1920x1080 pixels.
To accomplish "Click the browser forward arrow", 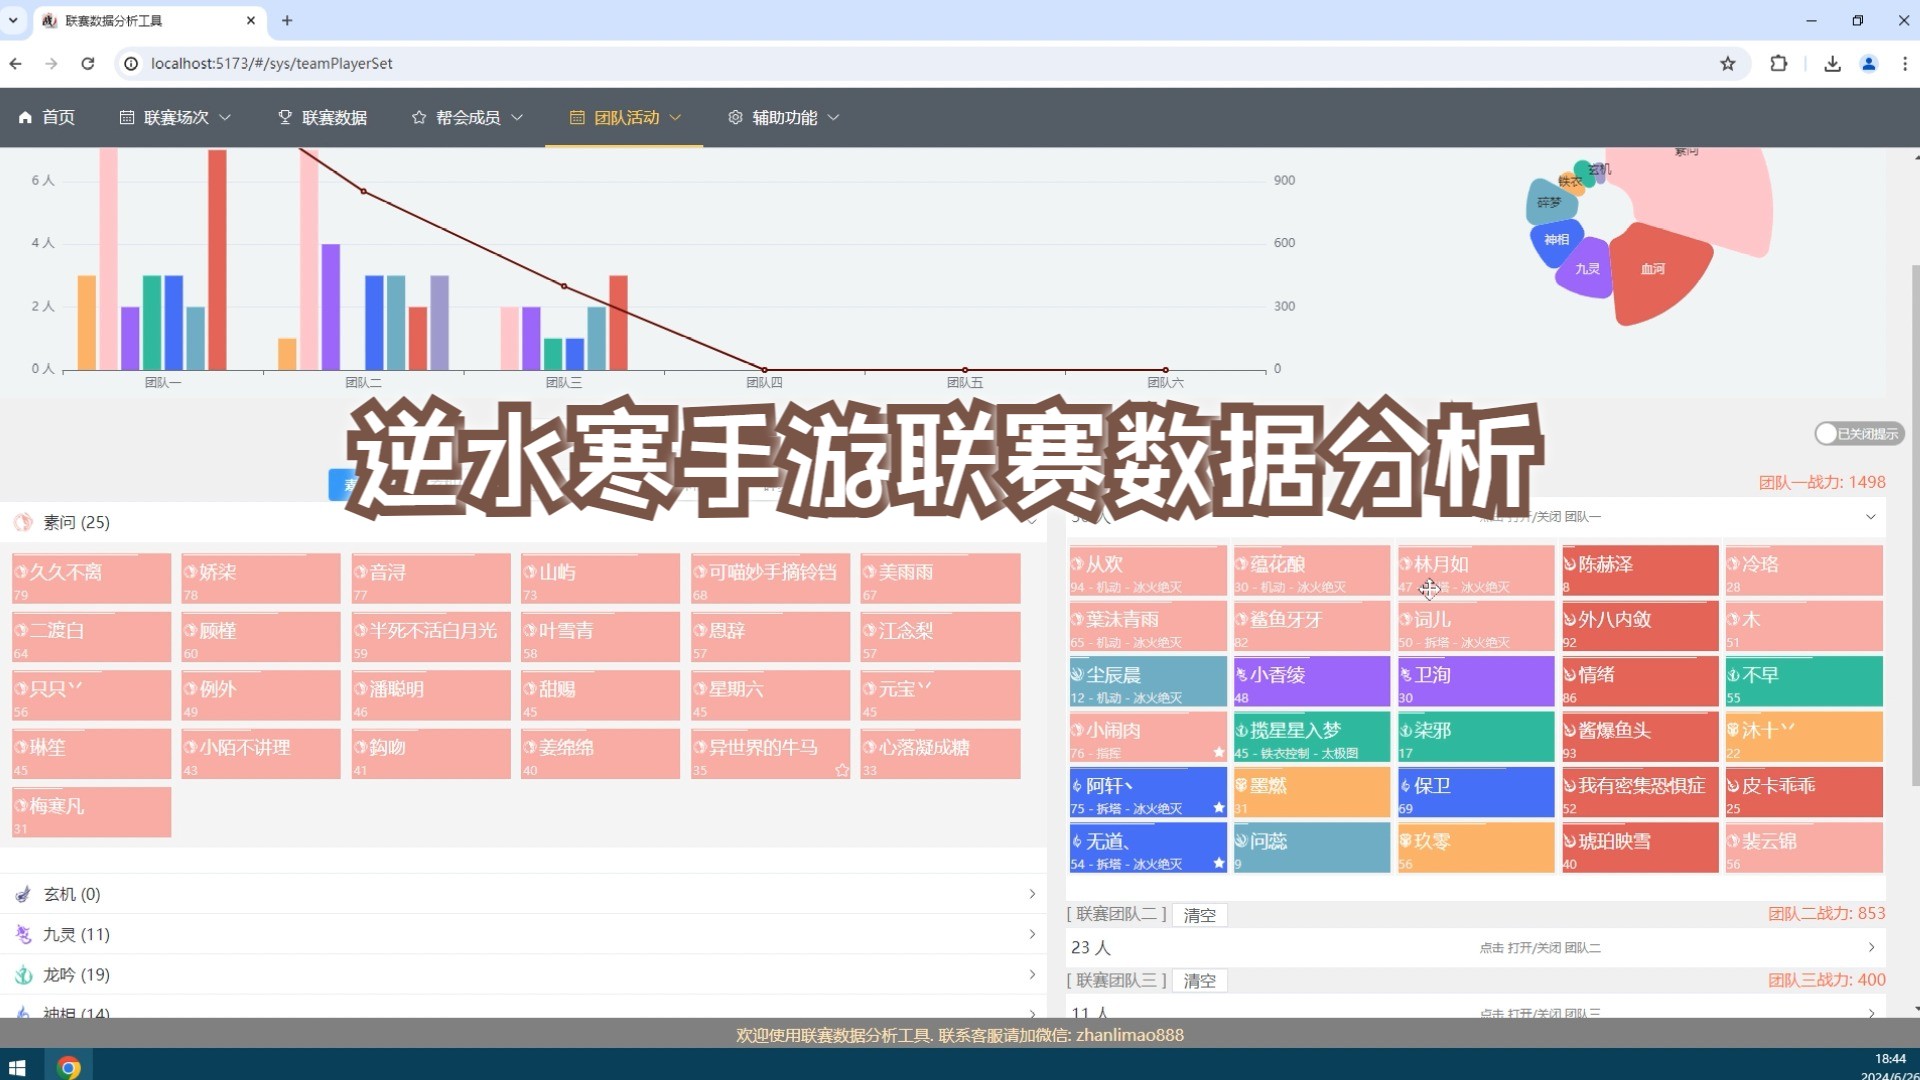I will pyautogui.click(x=52, y=63).
